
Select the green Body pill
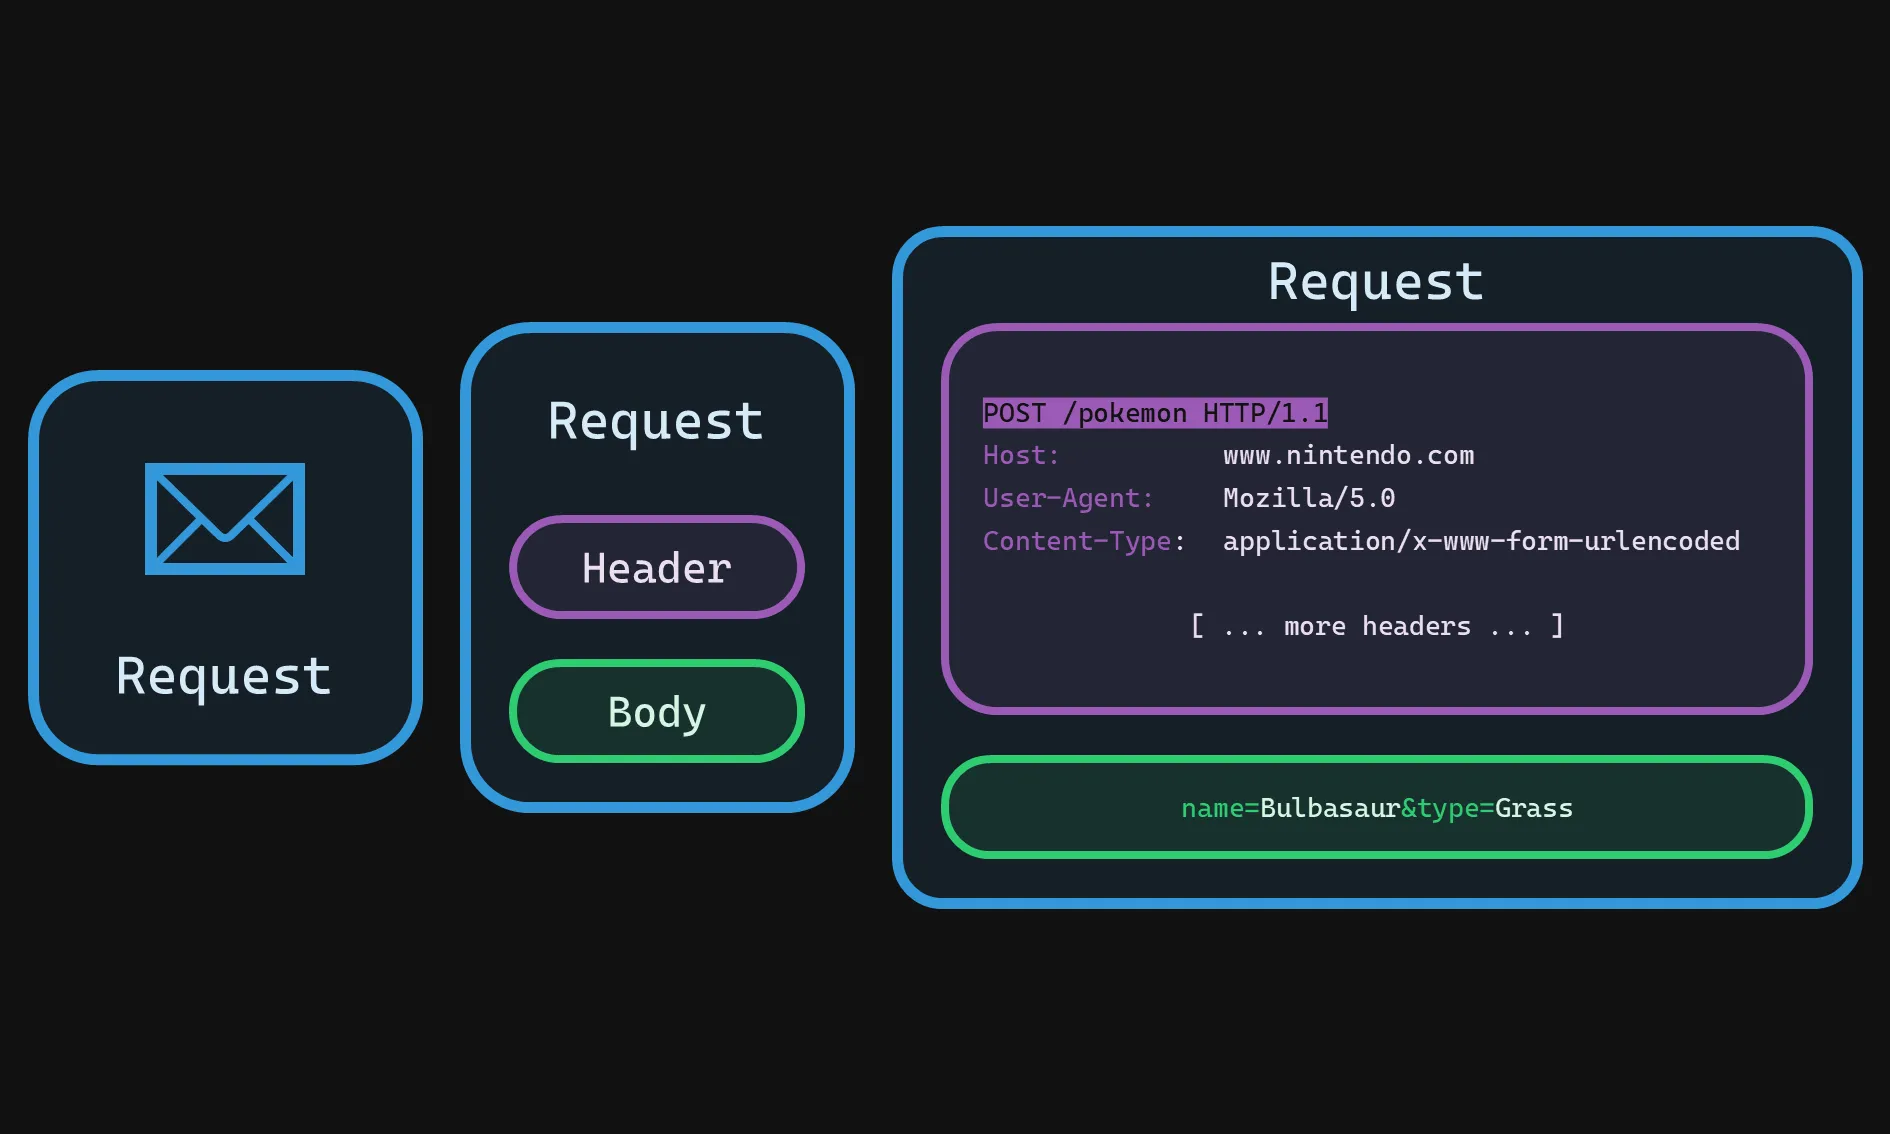[x=657, y=711]
